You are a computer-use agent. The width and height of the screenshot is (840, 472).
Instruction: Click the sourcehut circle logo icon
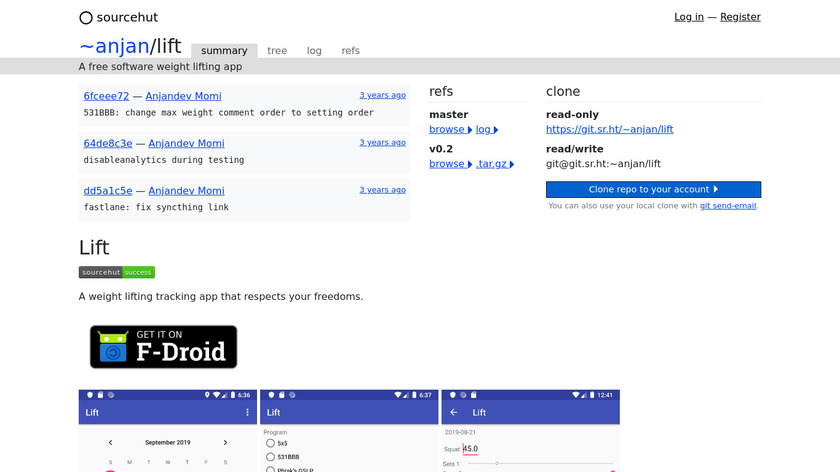point(86,18)
